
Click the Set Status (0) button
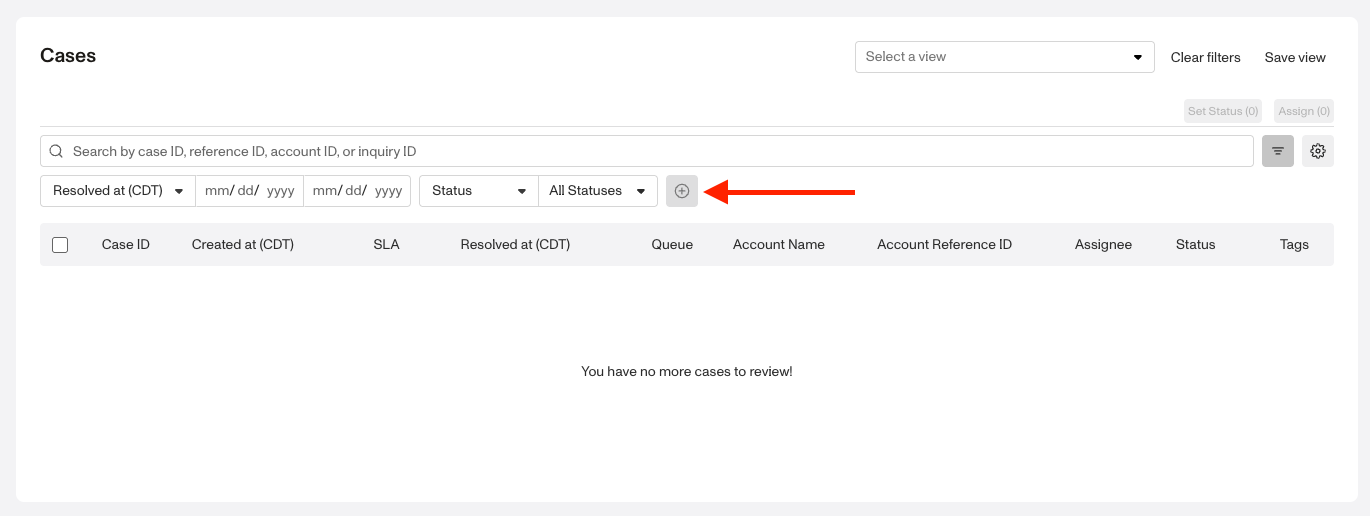pyautogui.click(x=1223, y=111)
